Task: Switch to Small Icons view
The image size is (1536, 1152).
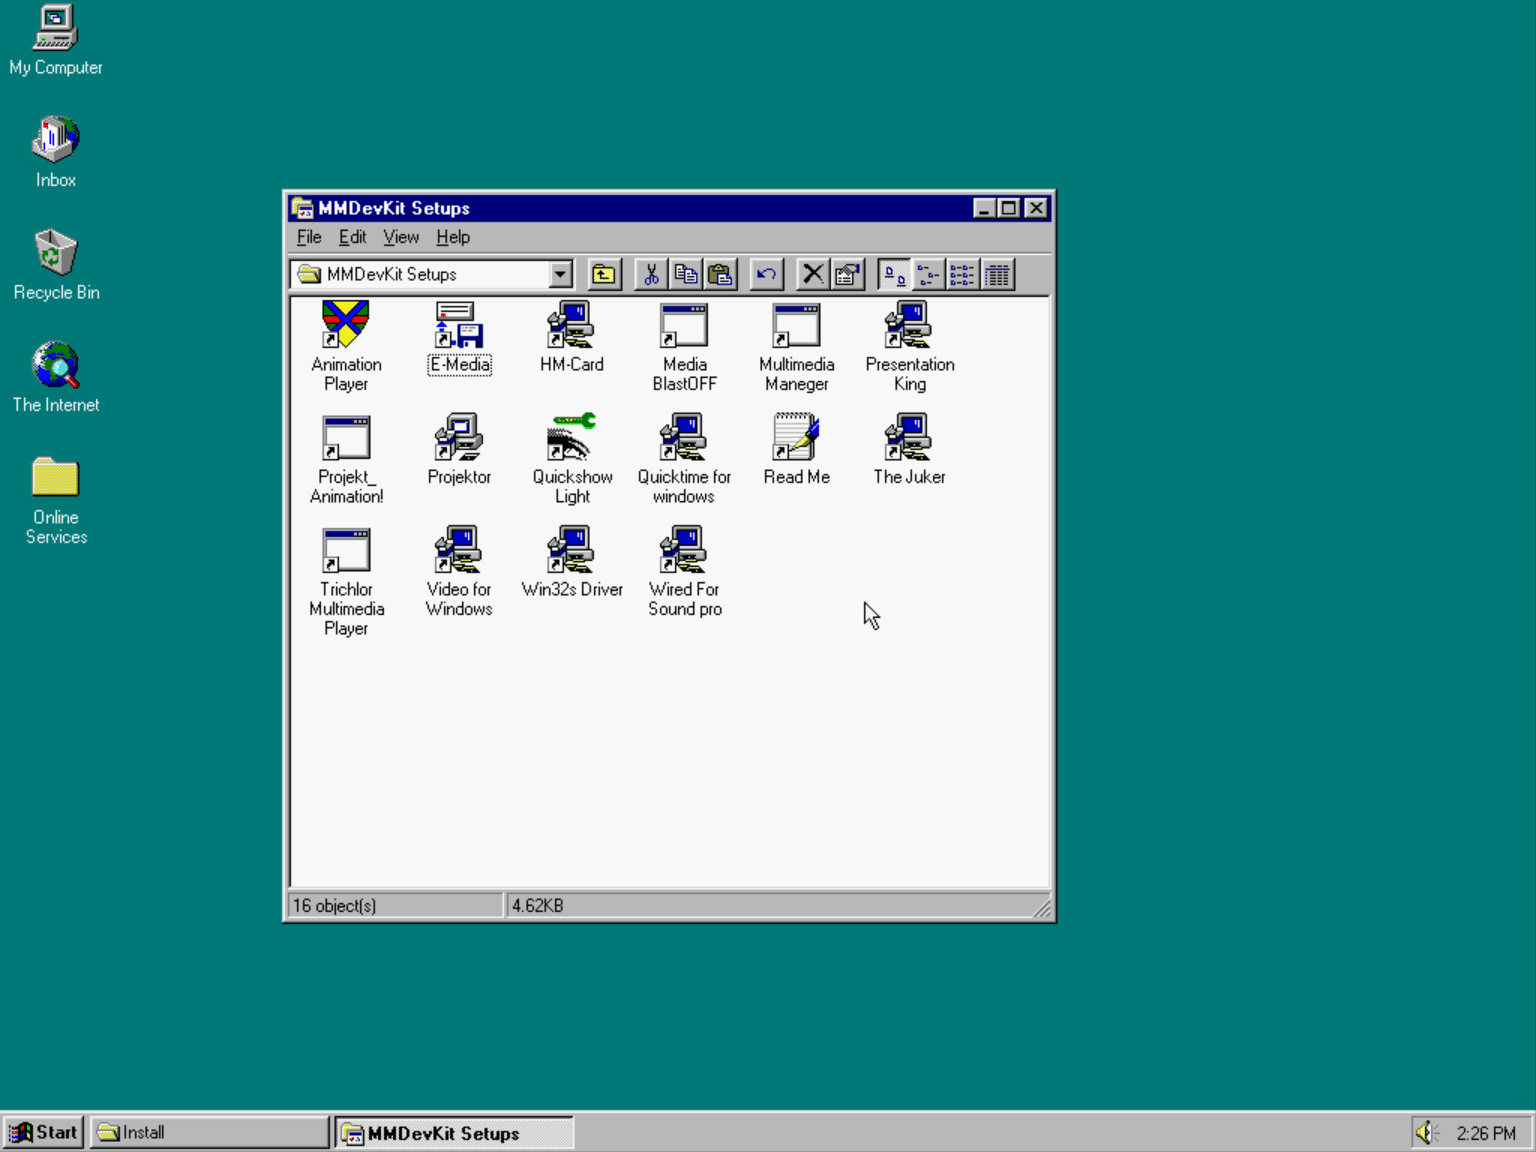Action: [929, 274]
